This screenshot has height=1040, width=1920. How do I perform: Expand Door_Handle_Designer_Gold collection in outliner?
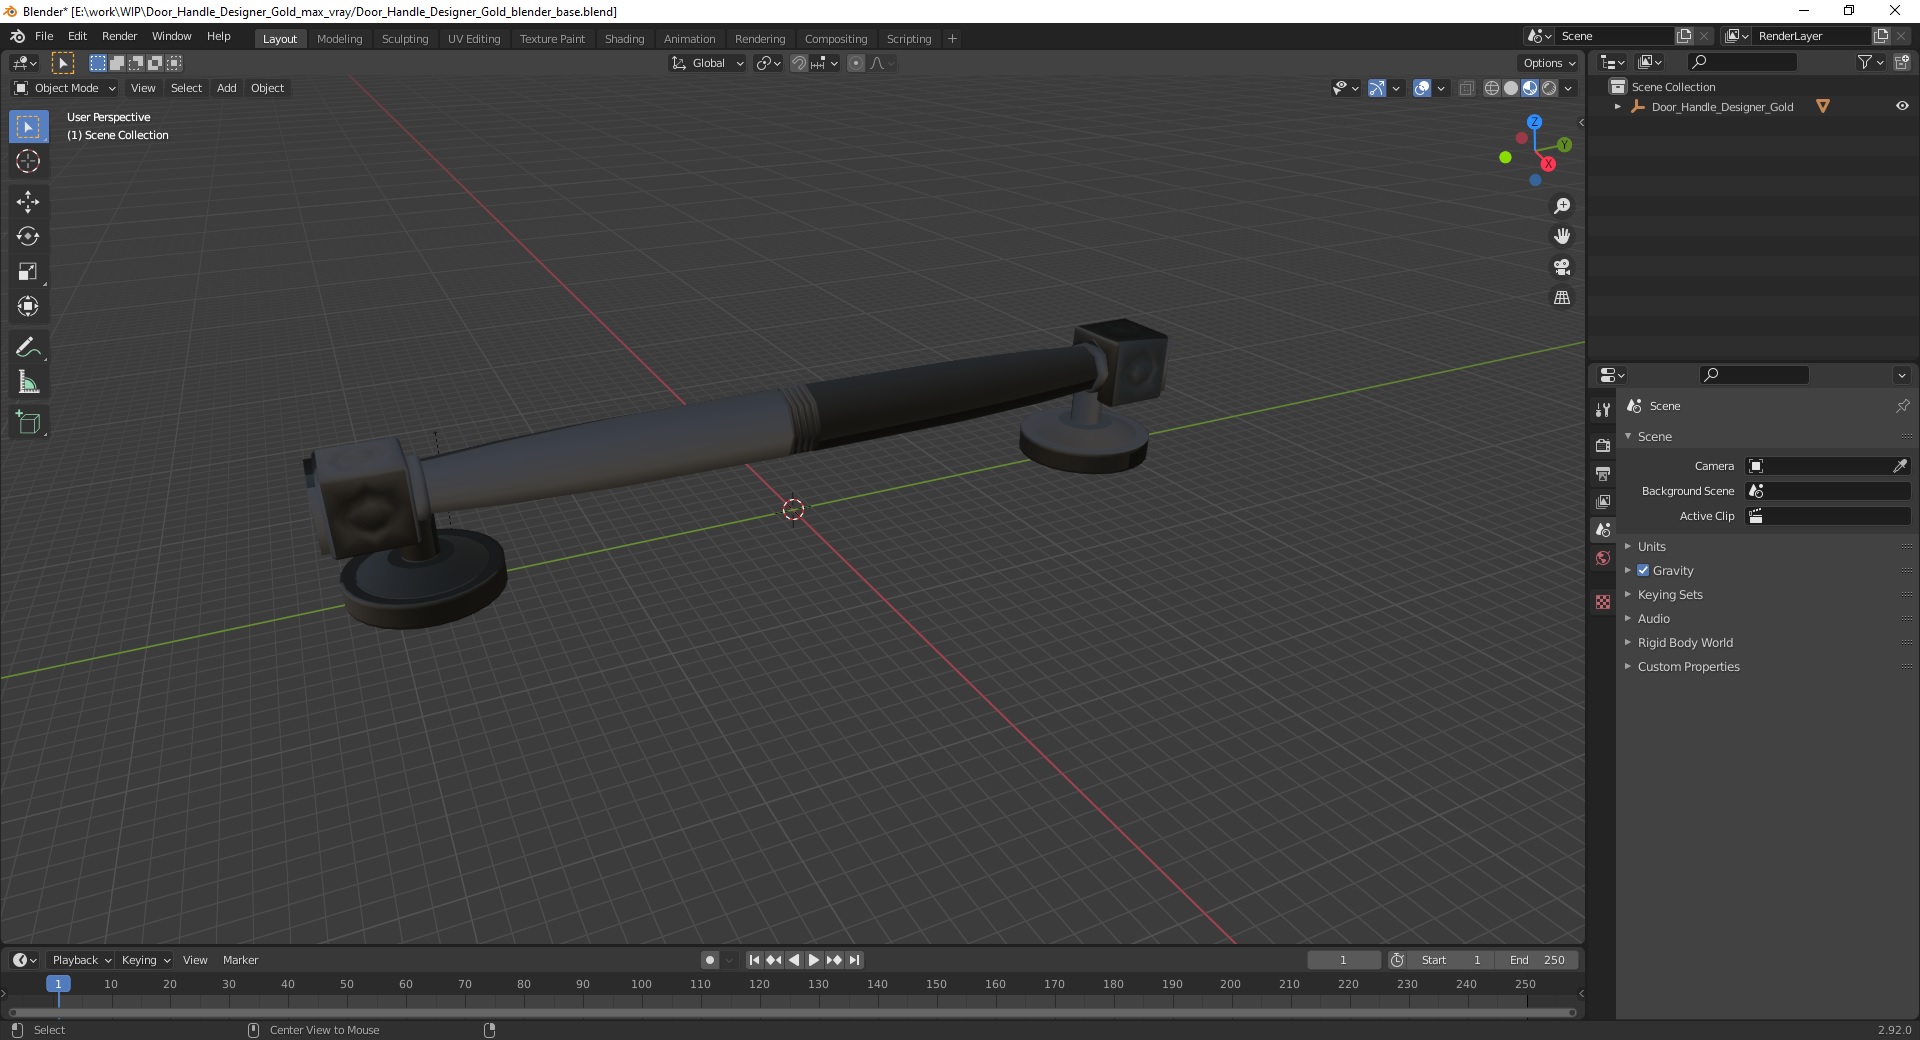(x=1618, y=106)
